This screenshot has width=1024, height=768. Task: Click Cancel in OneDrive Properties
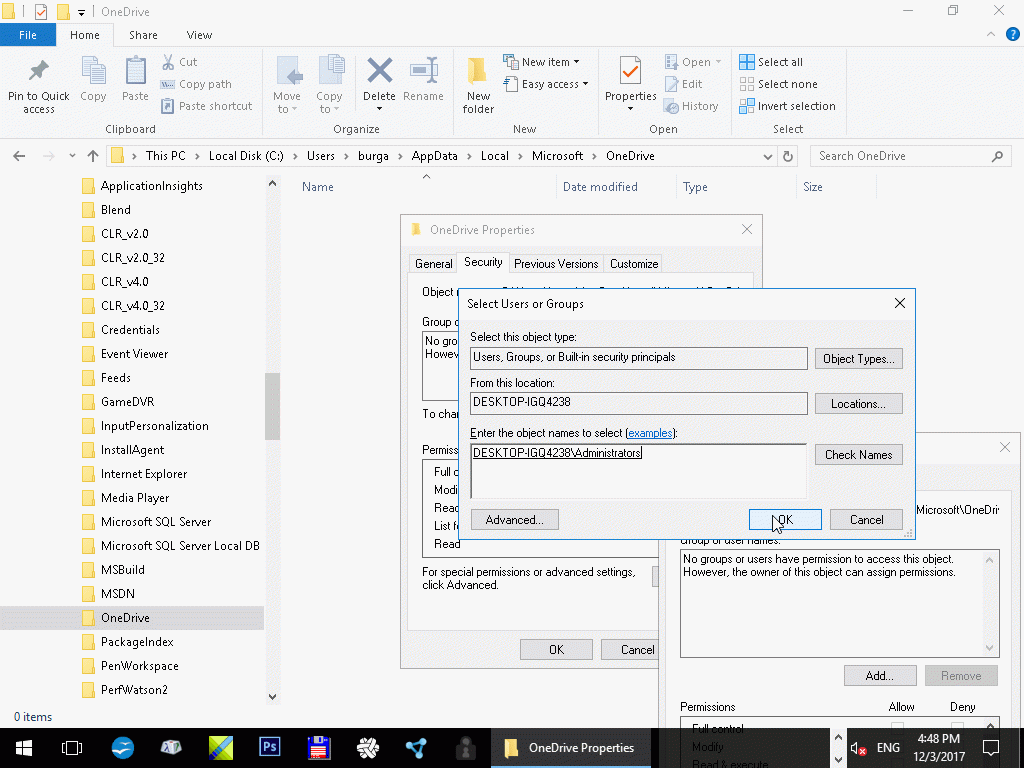click(630, 650)
